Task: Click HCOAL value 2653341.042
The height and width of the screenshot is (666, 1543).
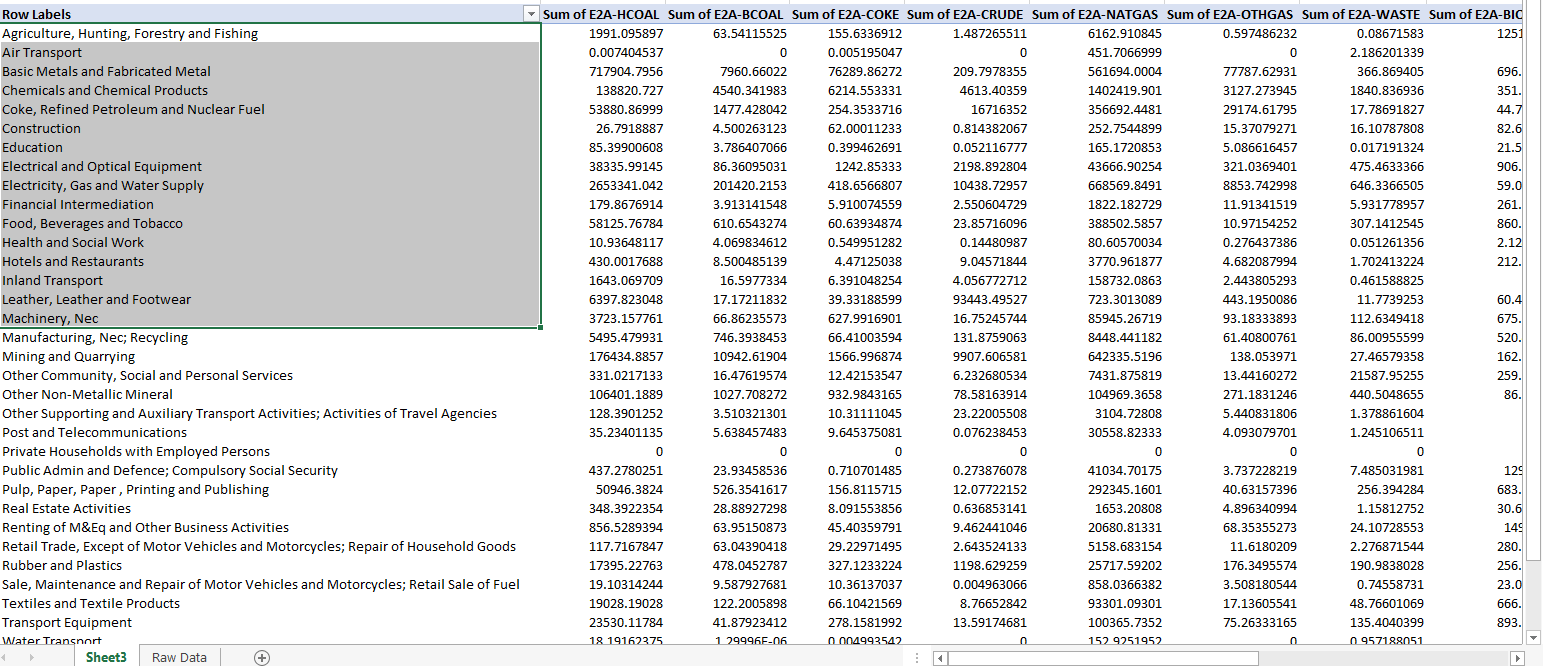Action: (626, 186)
